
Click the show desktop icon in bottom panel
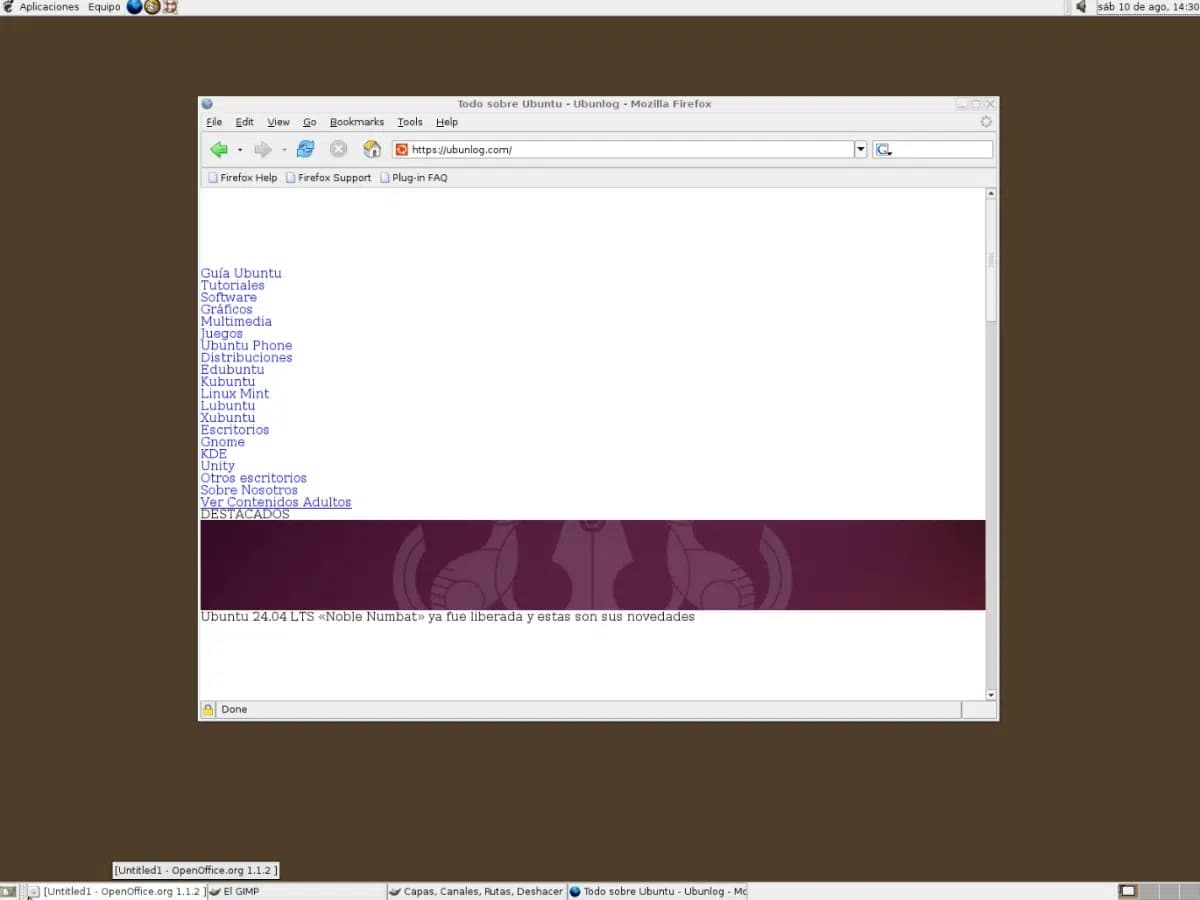pyautogui.click(x=8, y=891)
